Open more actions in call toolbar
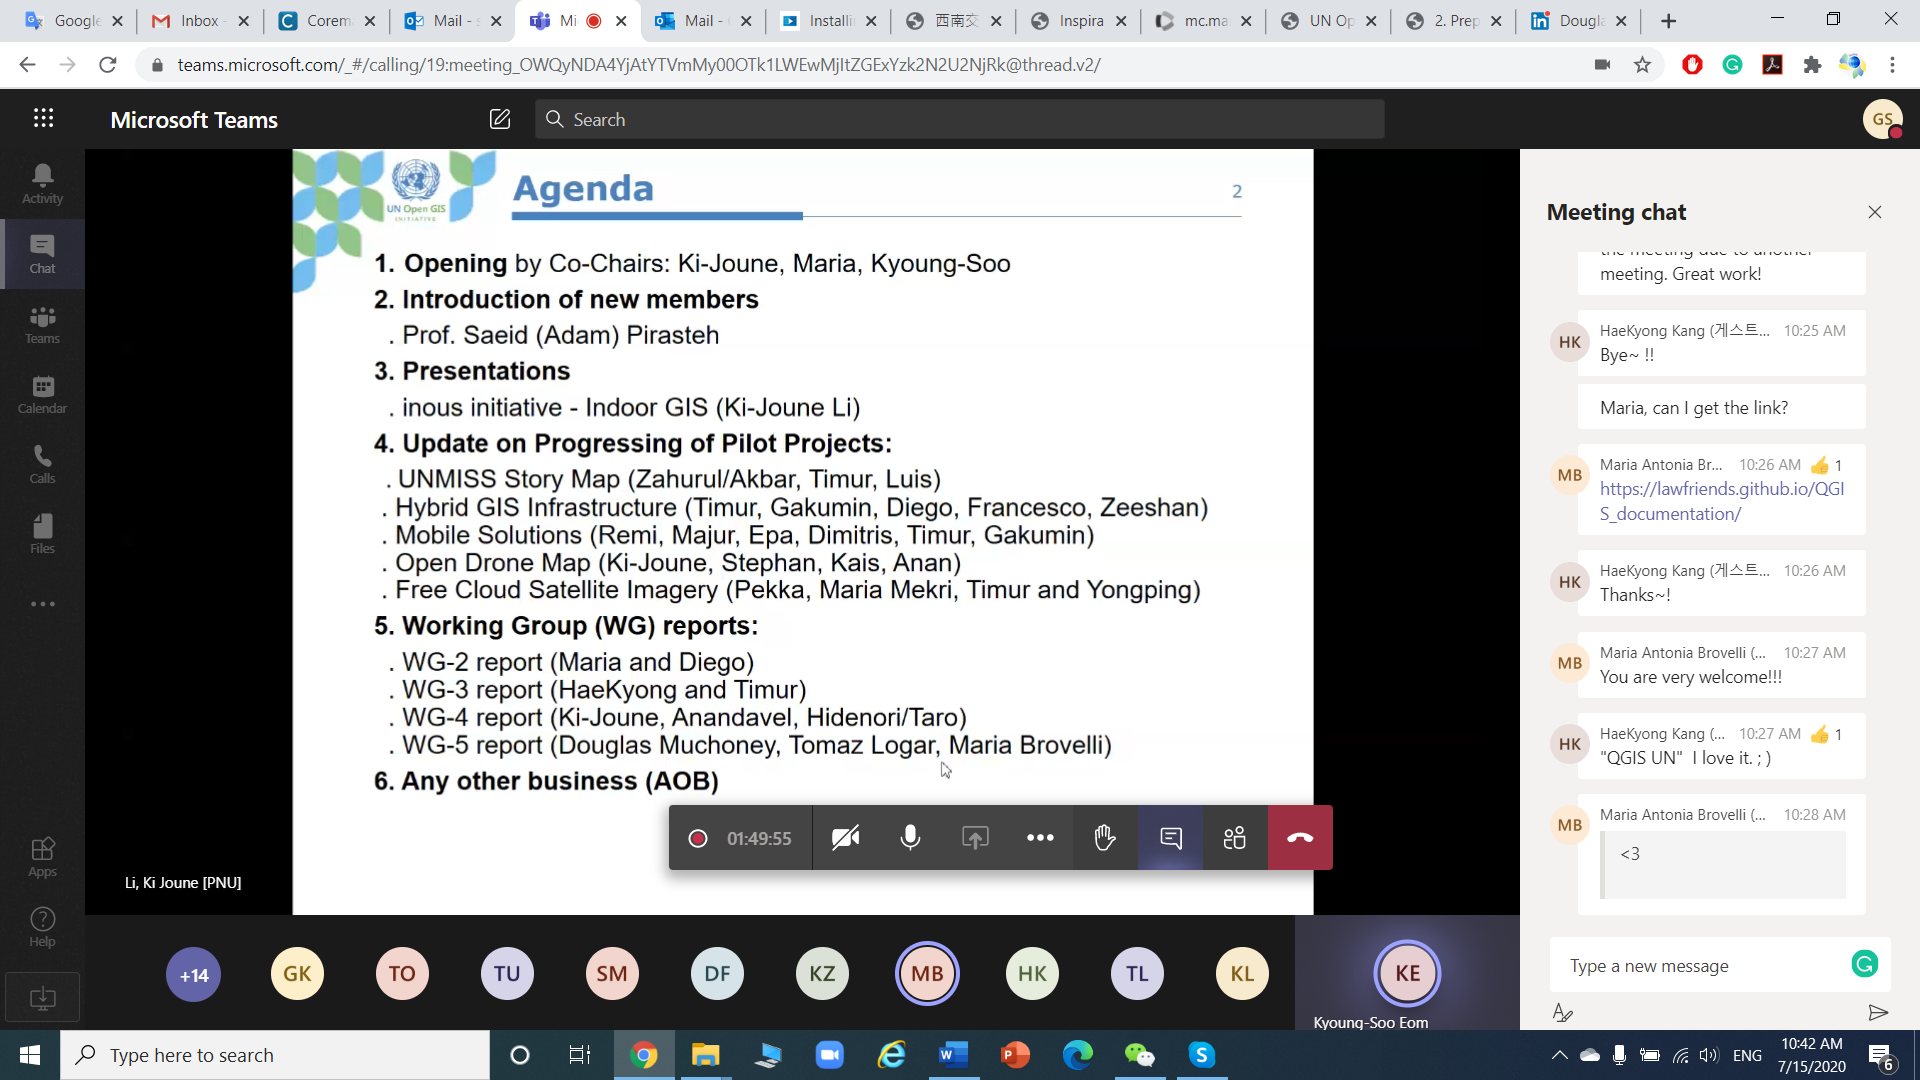The height and width of the screenshot is (1080, 1920). click(1040, 838)
